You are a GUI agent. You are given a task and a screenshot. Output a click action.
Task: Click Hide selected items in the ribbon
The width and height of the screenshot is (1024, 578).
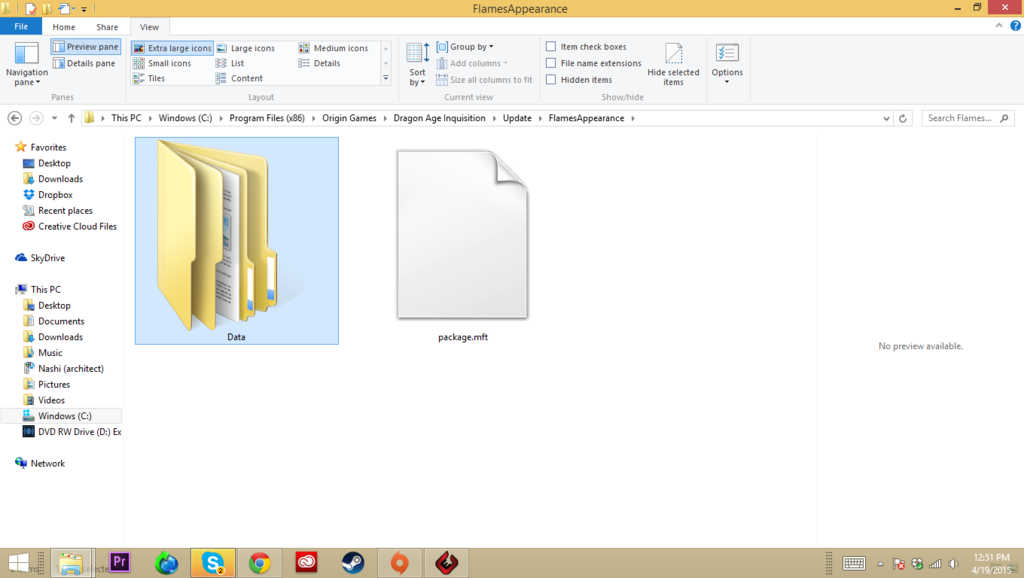(673, 62)
